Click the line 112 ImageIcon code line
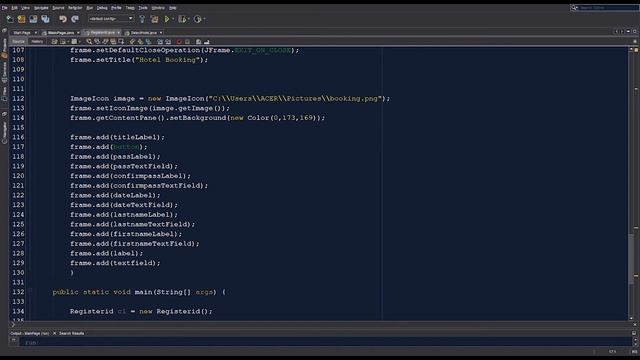 [x=230, y=98]
